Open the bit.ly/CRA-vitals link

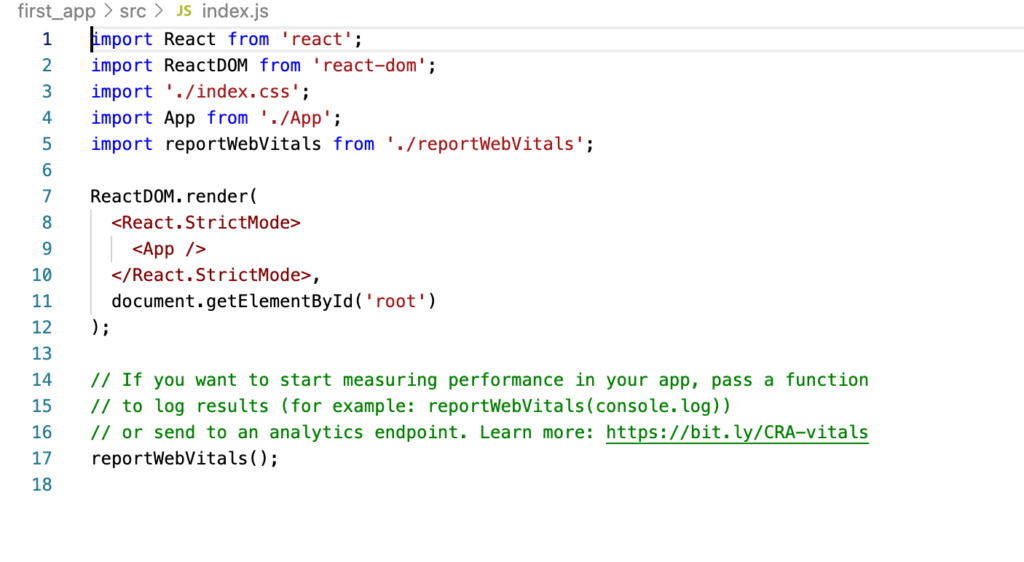737,433
